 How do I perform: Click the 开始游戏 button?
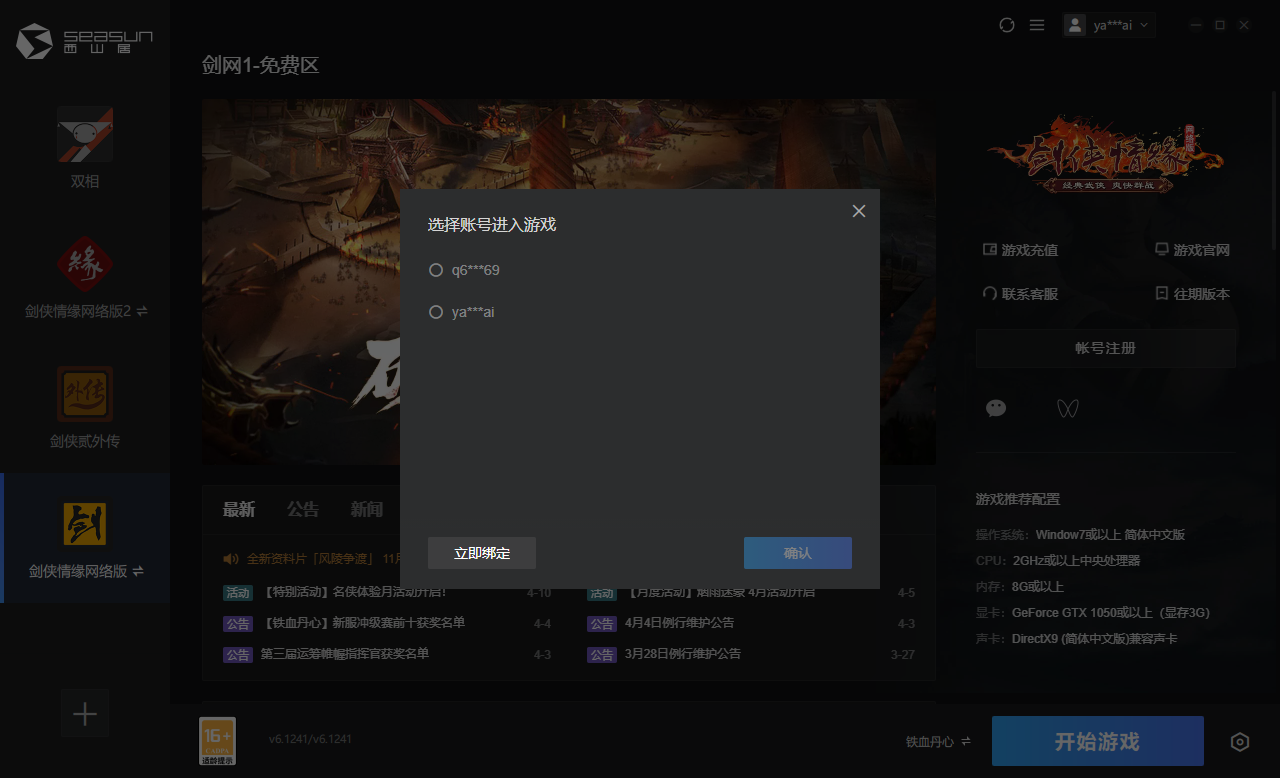click(x=1098, y=741)
